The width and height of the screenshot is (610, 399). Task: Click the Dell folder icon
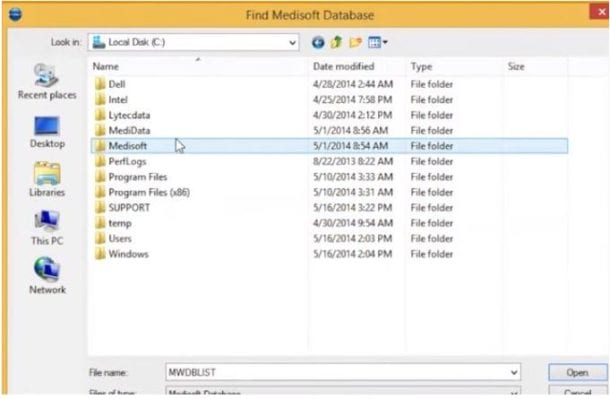point(100,84)
